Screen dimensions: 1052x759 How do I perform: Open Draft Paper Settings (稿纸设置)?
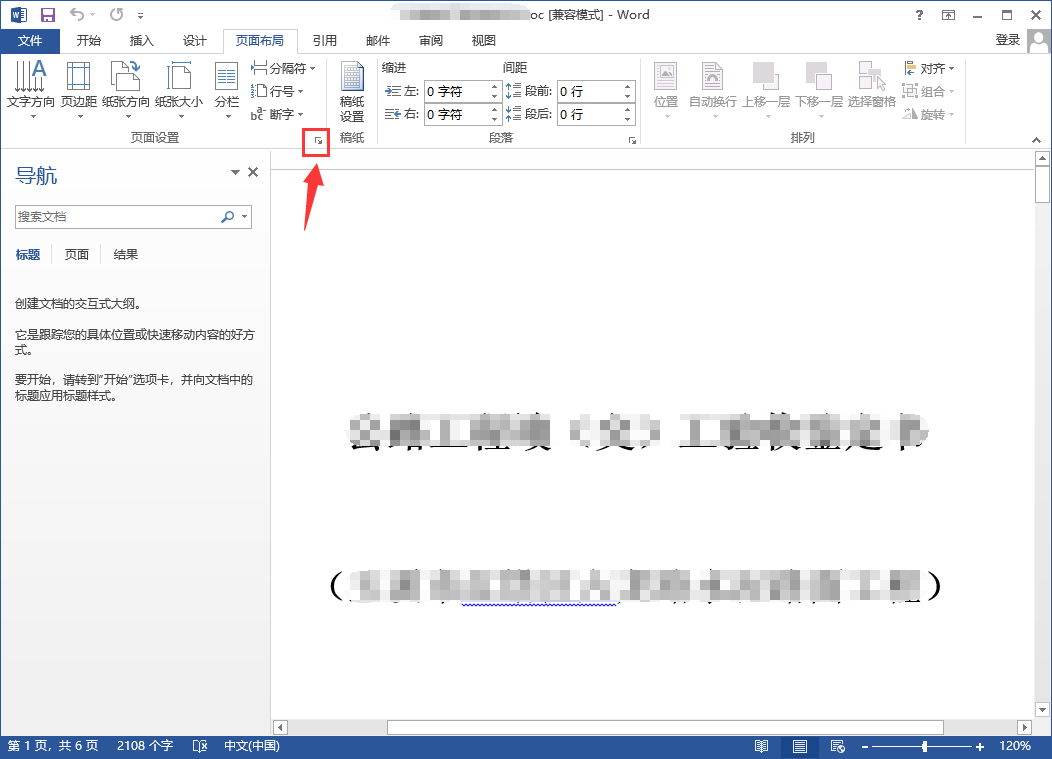click(x=352, y=92)
